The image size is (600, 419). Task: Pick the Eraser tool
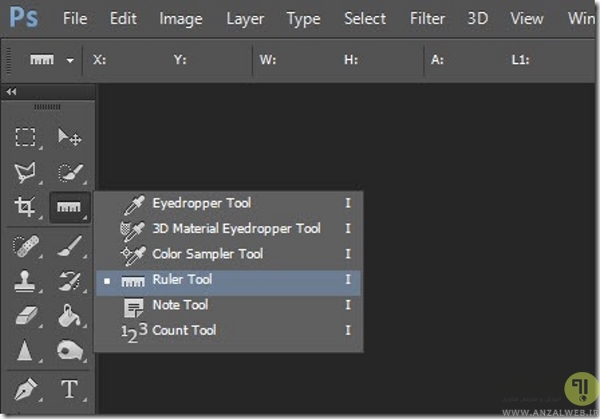click(x=25, y=315)
